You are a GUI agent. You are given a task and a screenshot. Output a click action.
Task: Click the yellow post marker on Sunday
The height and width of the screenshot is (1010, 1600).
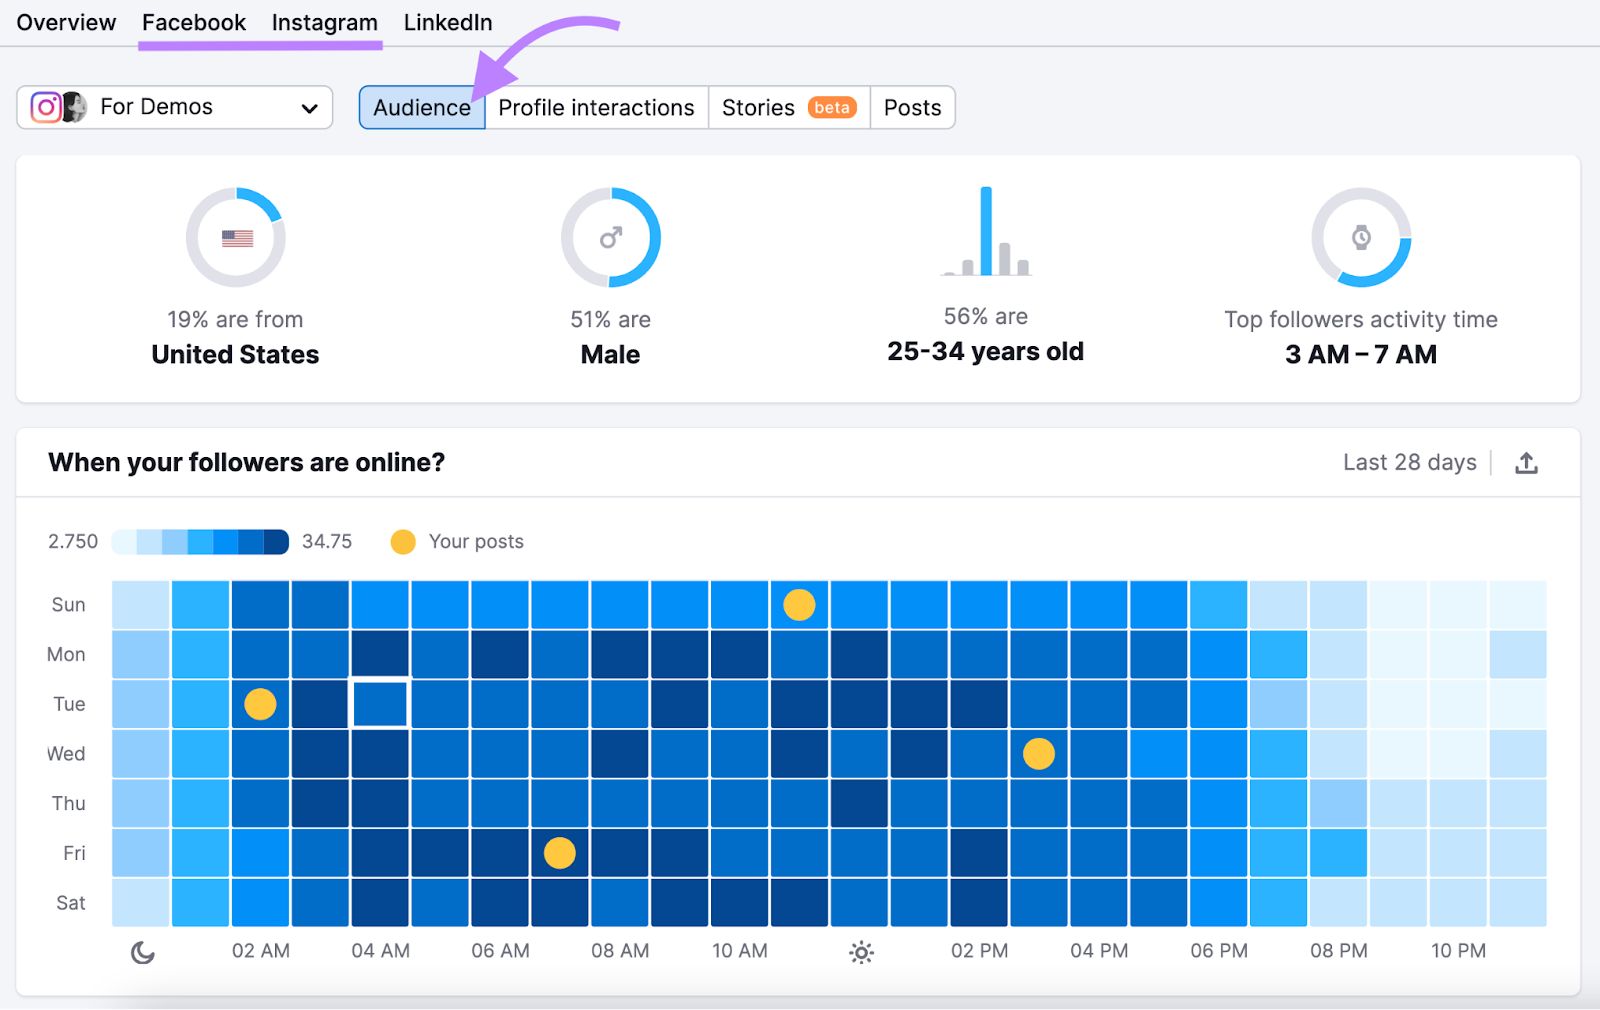point(799,604)
